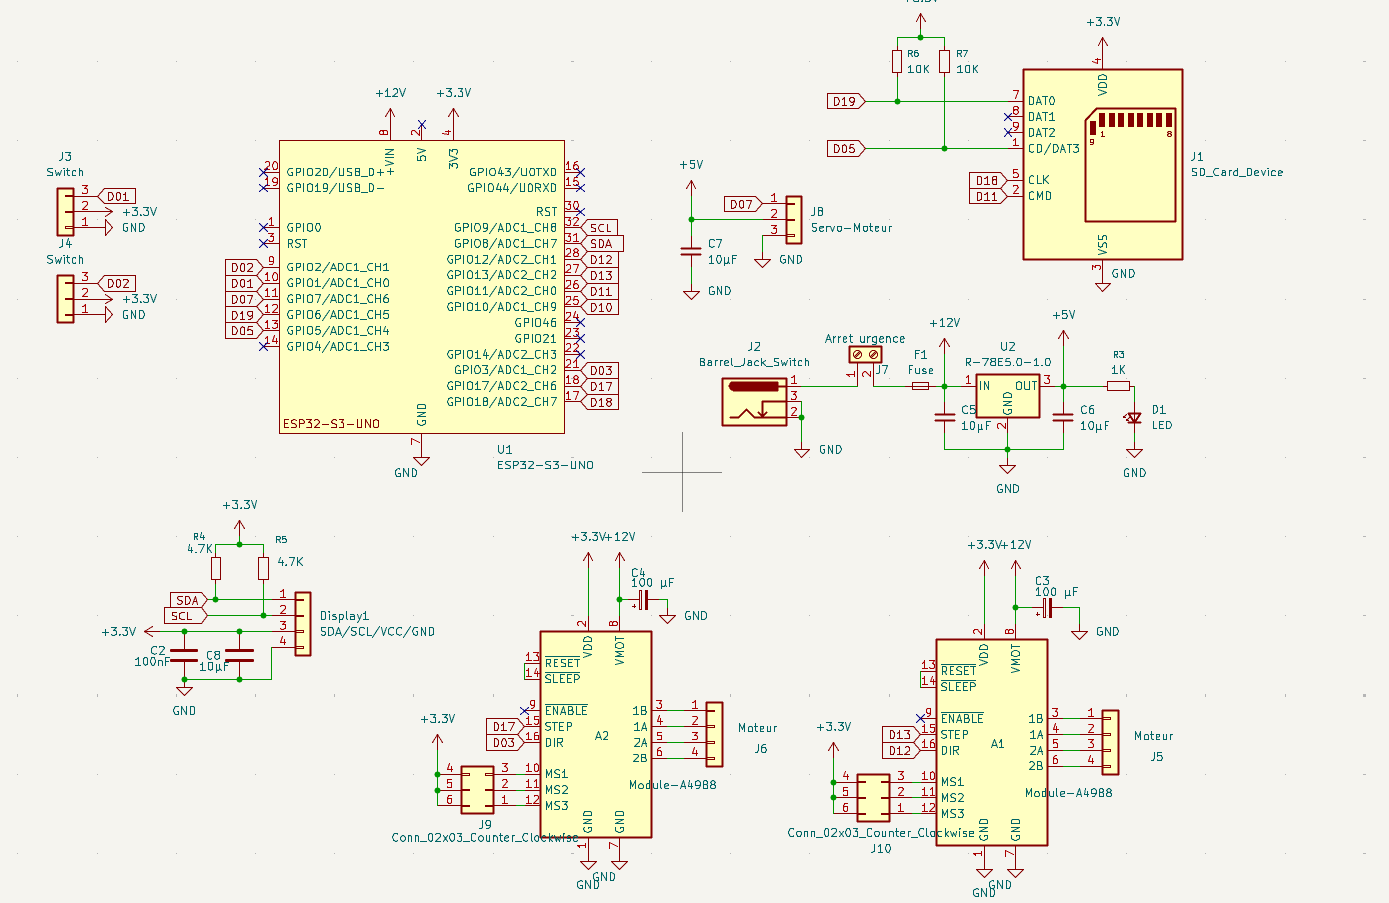Select capacitor C6 symbol
The height and width of the screenshot is (903, 1389).
pos(1064,417)
